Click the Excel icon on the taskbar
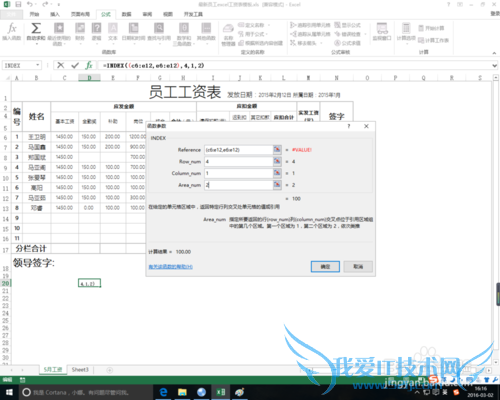Image resolution: width=500 pixels, height=400 pixels. [221, 392]
